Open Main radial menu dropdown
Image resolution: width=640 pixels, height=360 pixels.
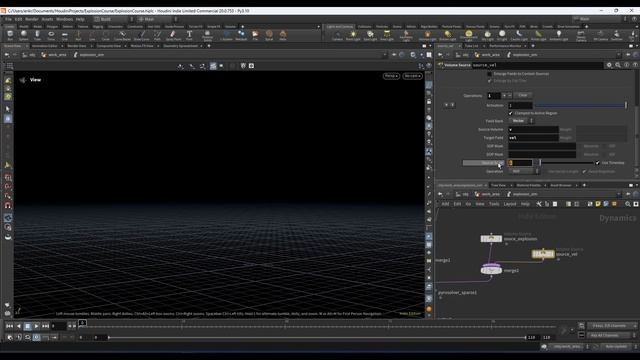(157, 19)
